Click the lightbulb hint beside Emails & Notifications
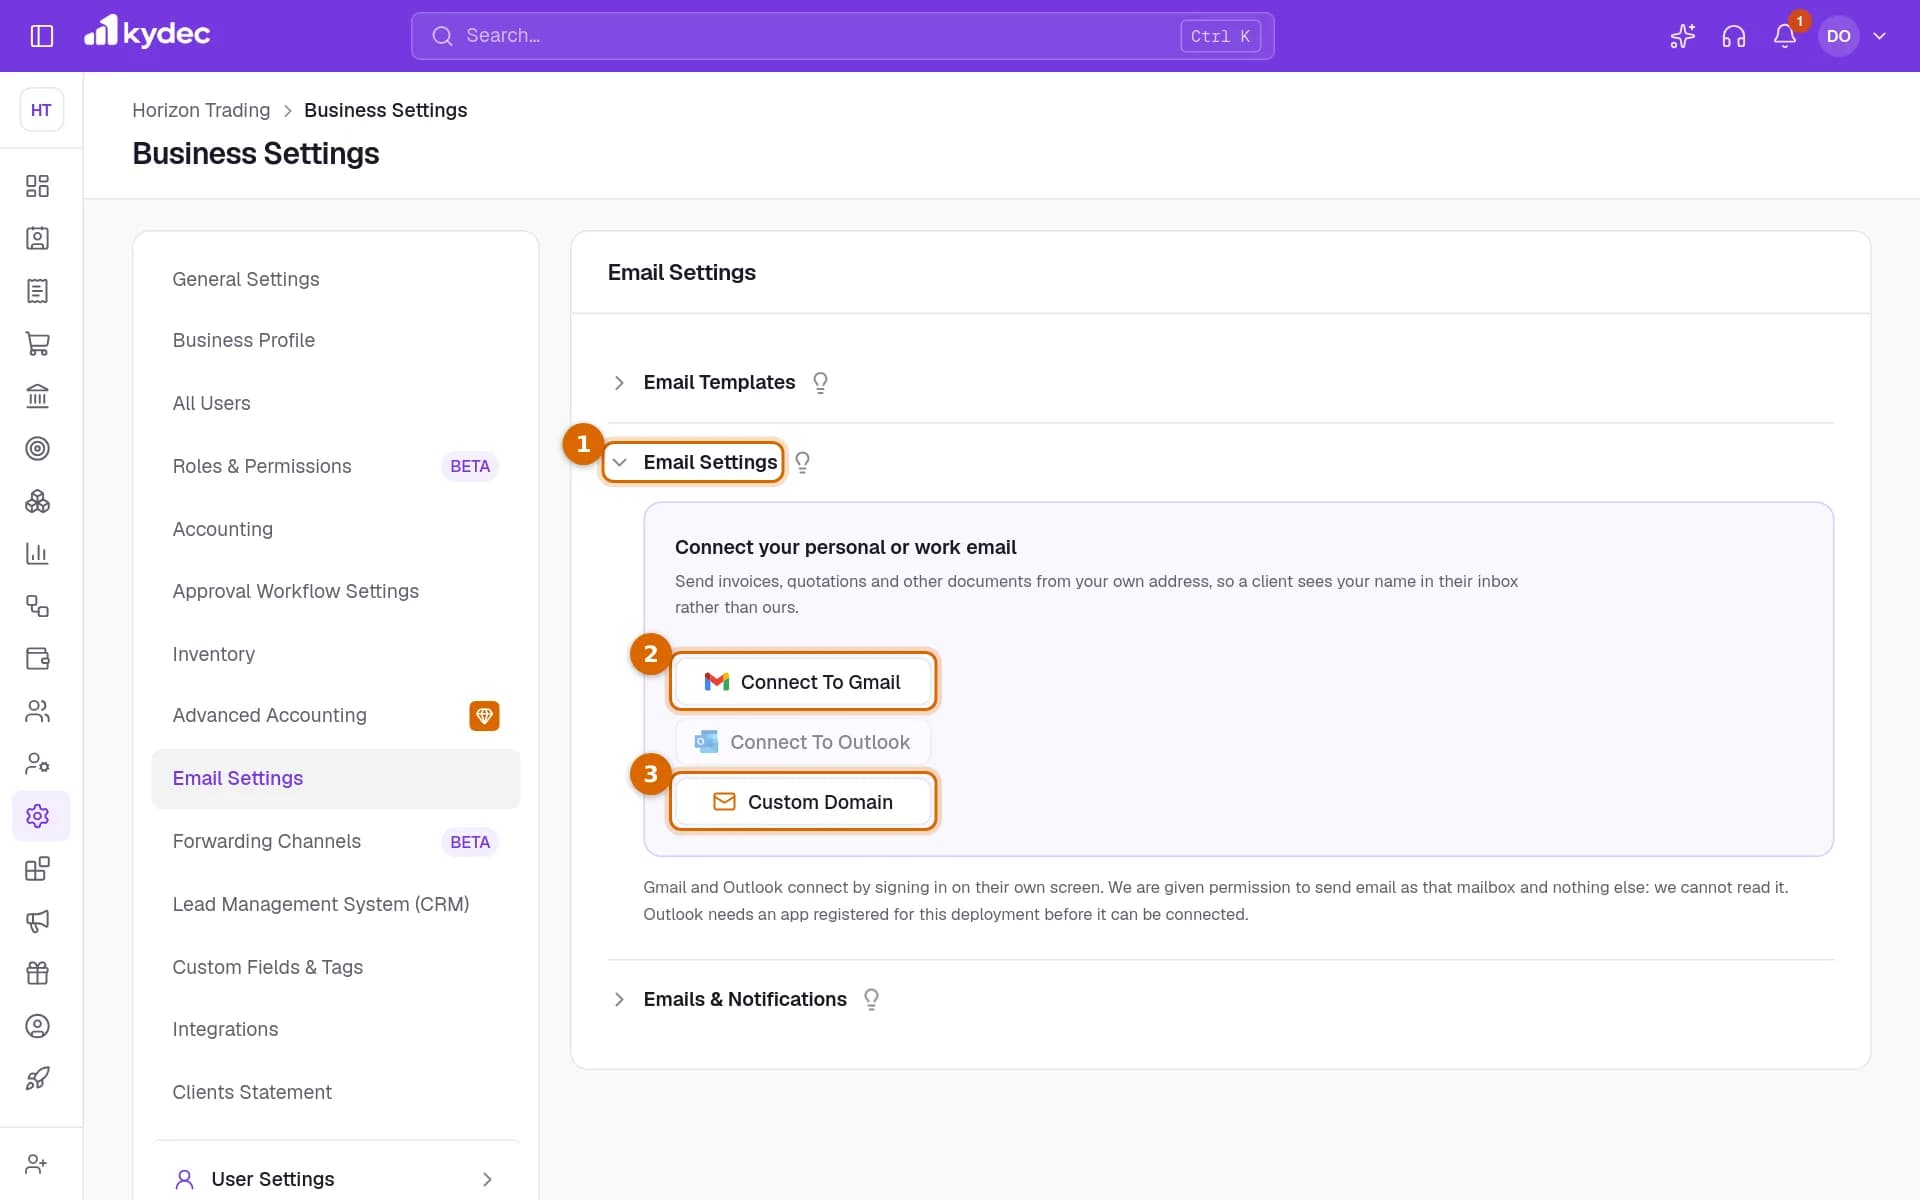 [x=871, y=999]
